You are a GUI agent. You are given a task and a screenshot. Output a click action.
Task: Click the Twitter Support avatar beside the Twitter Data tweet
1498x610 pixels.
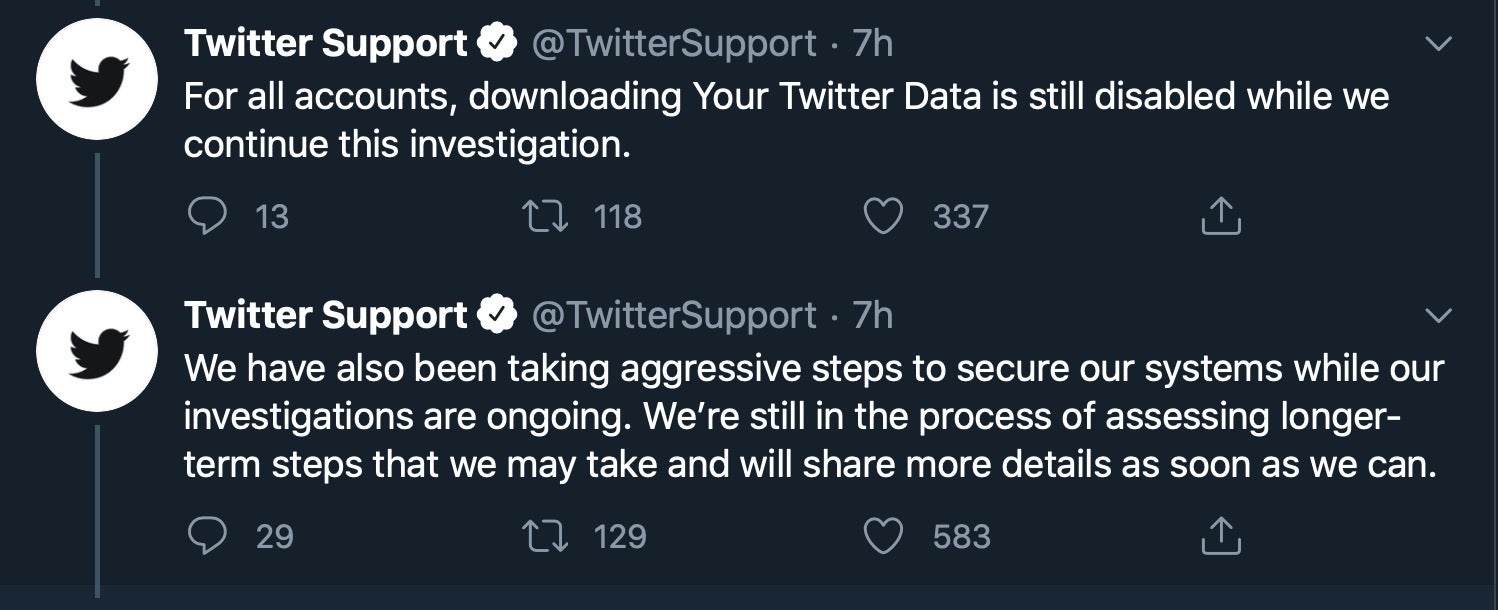coord(96,79)
